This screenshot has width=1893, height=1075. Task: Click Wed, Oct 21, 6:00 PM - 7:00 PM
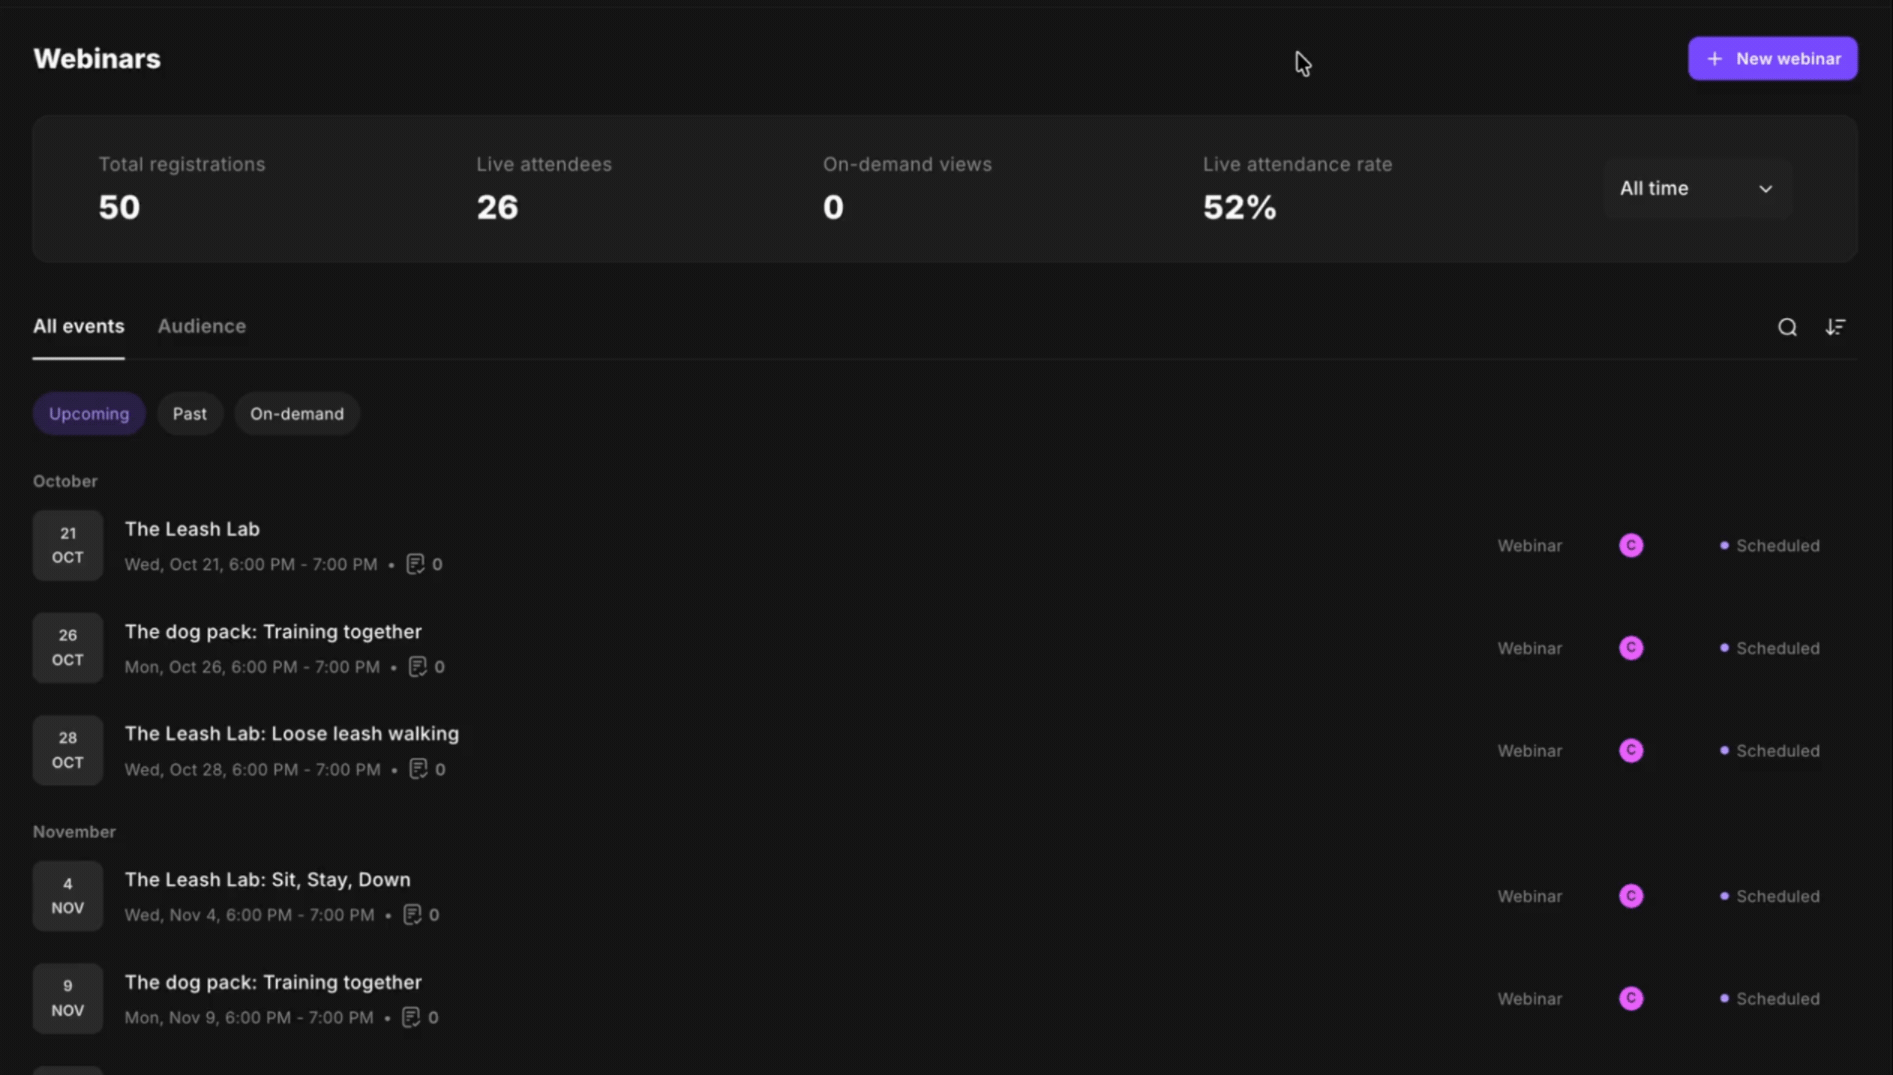click(251, 564)
